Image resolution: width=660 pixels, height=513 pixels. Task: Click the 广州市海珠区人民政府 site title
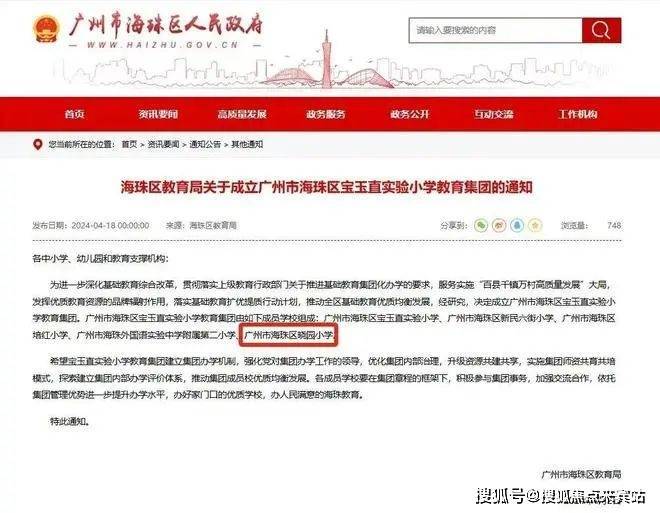(165, 25)
